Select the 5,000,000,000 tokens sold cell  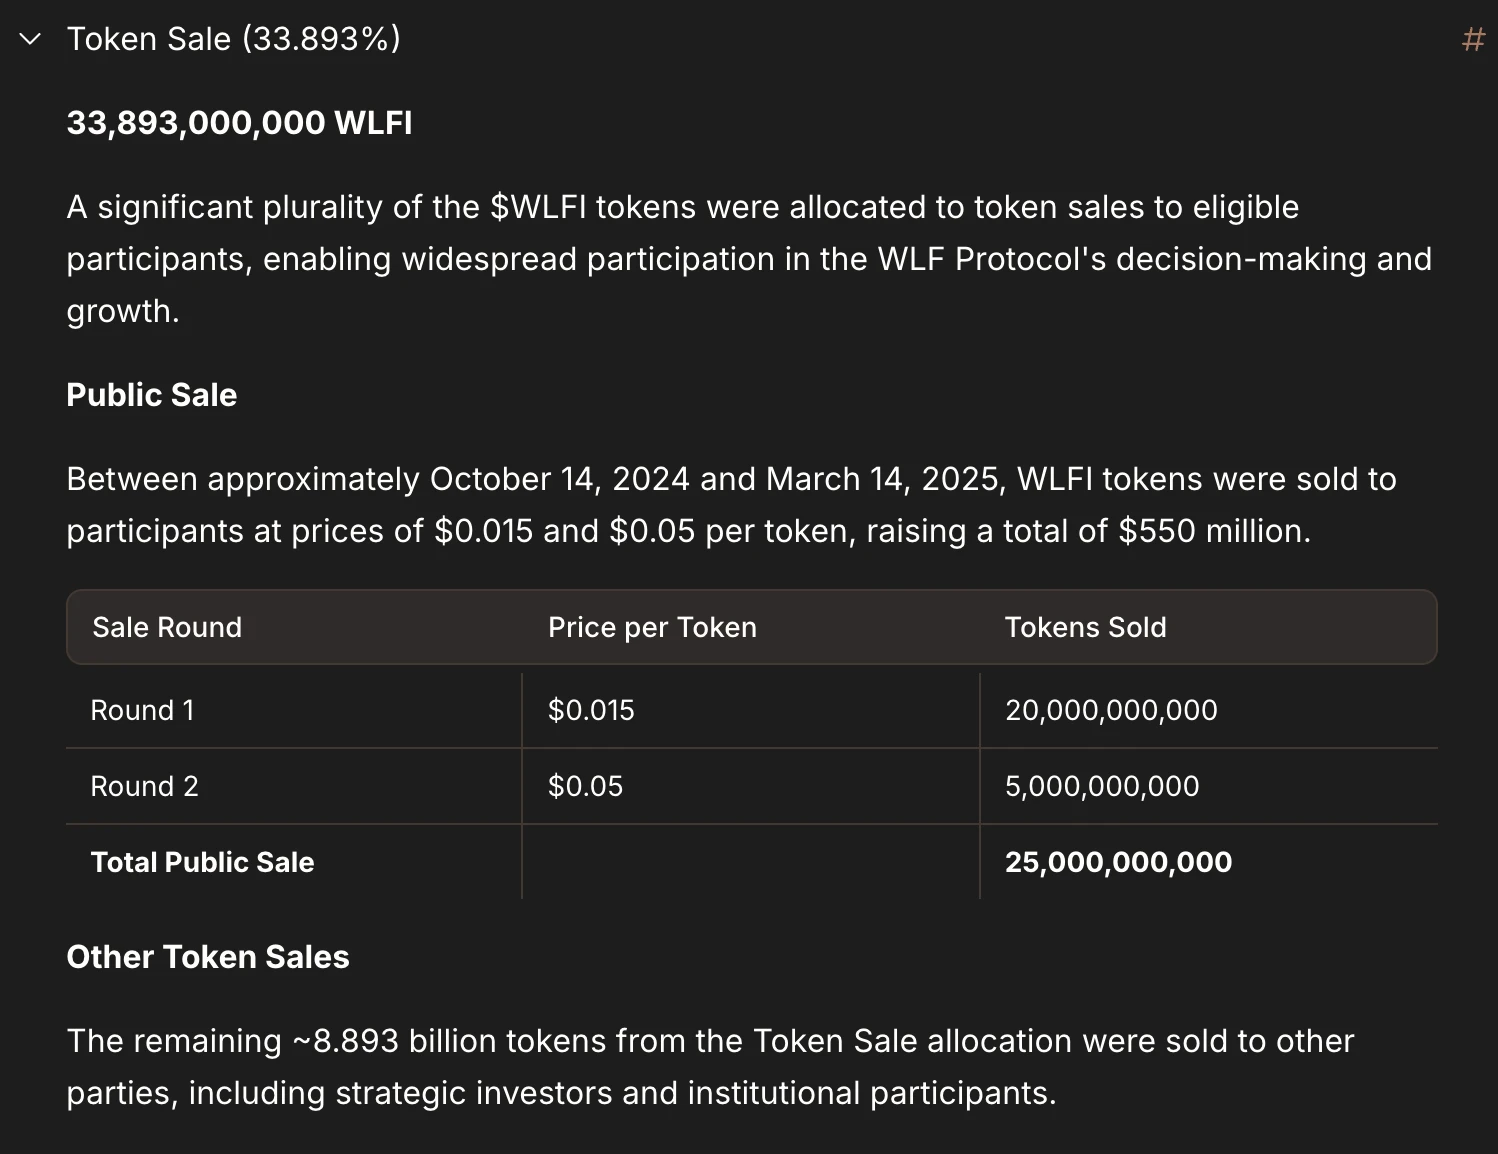pos(1102,786)
